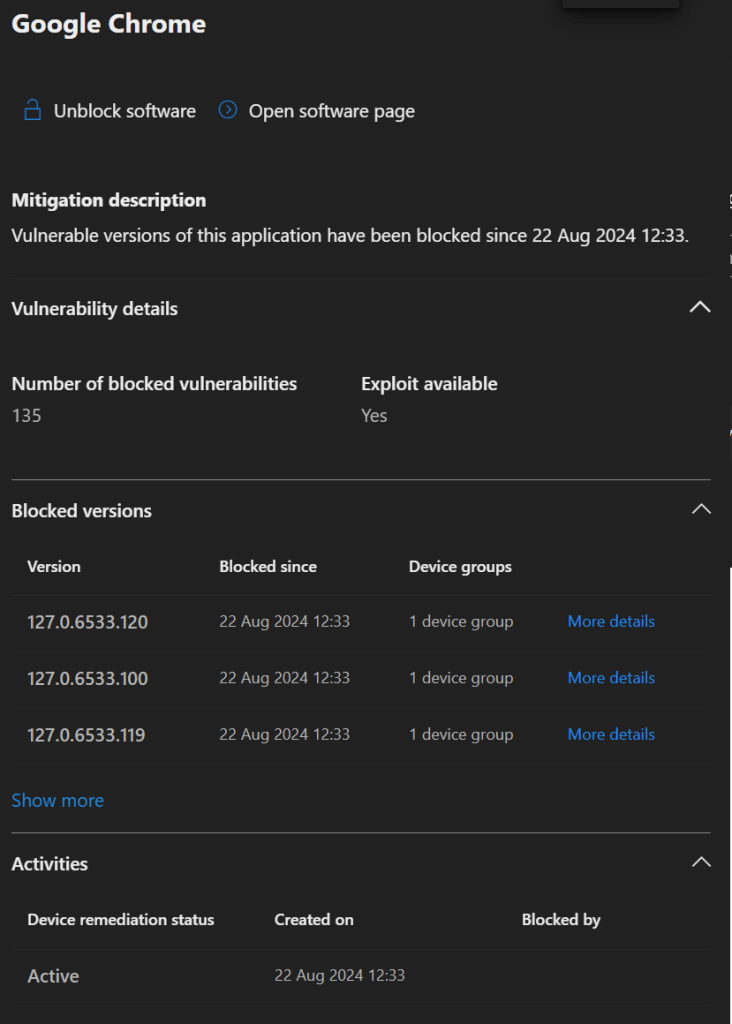This screenshot has width=732, height=1024.
Task: Click the Device groups column header
Action: point(460,566)
